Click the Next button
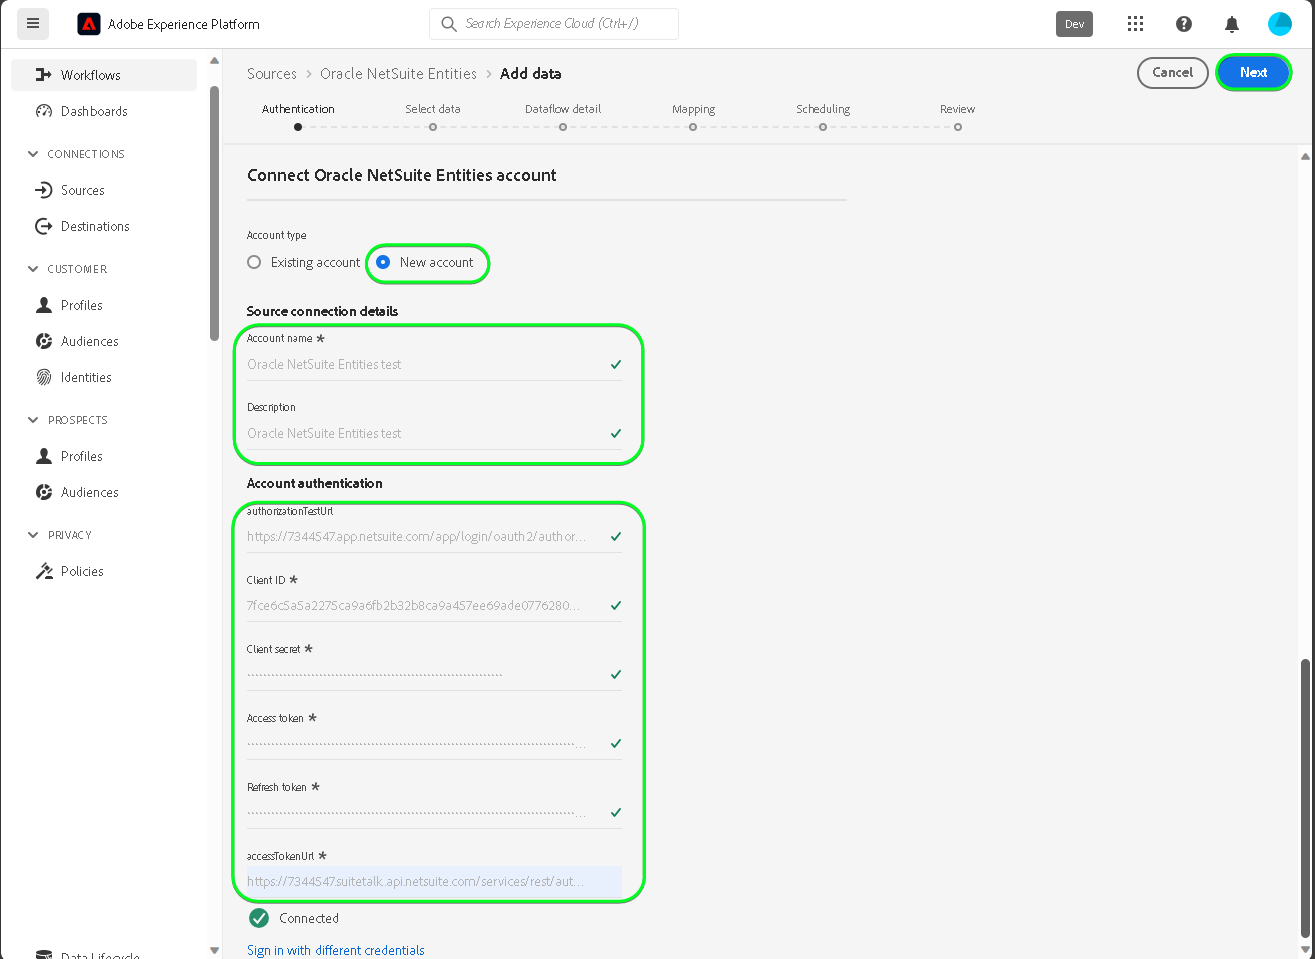Screen dimensions: 1315x959 (1253, 72)
